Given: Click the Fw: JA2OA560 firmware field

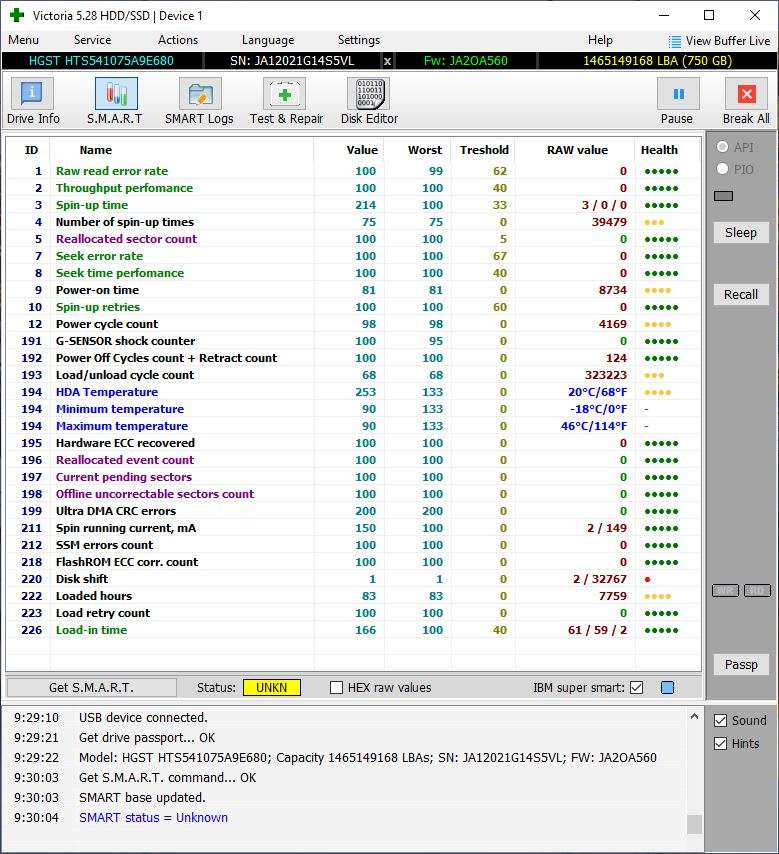Looking at the screenshot, I should (466, 61).
